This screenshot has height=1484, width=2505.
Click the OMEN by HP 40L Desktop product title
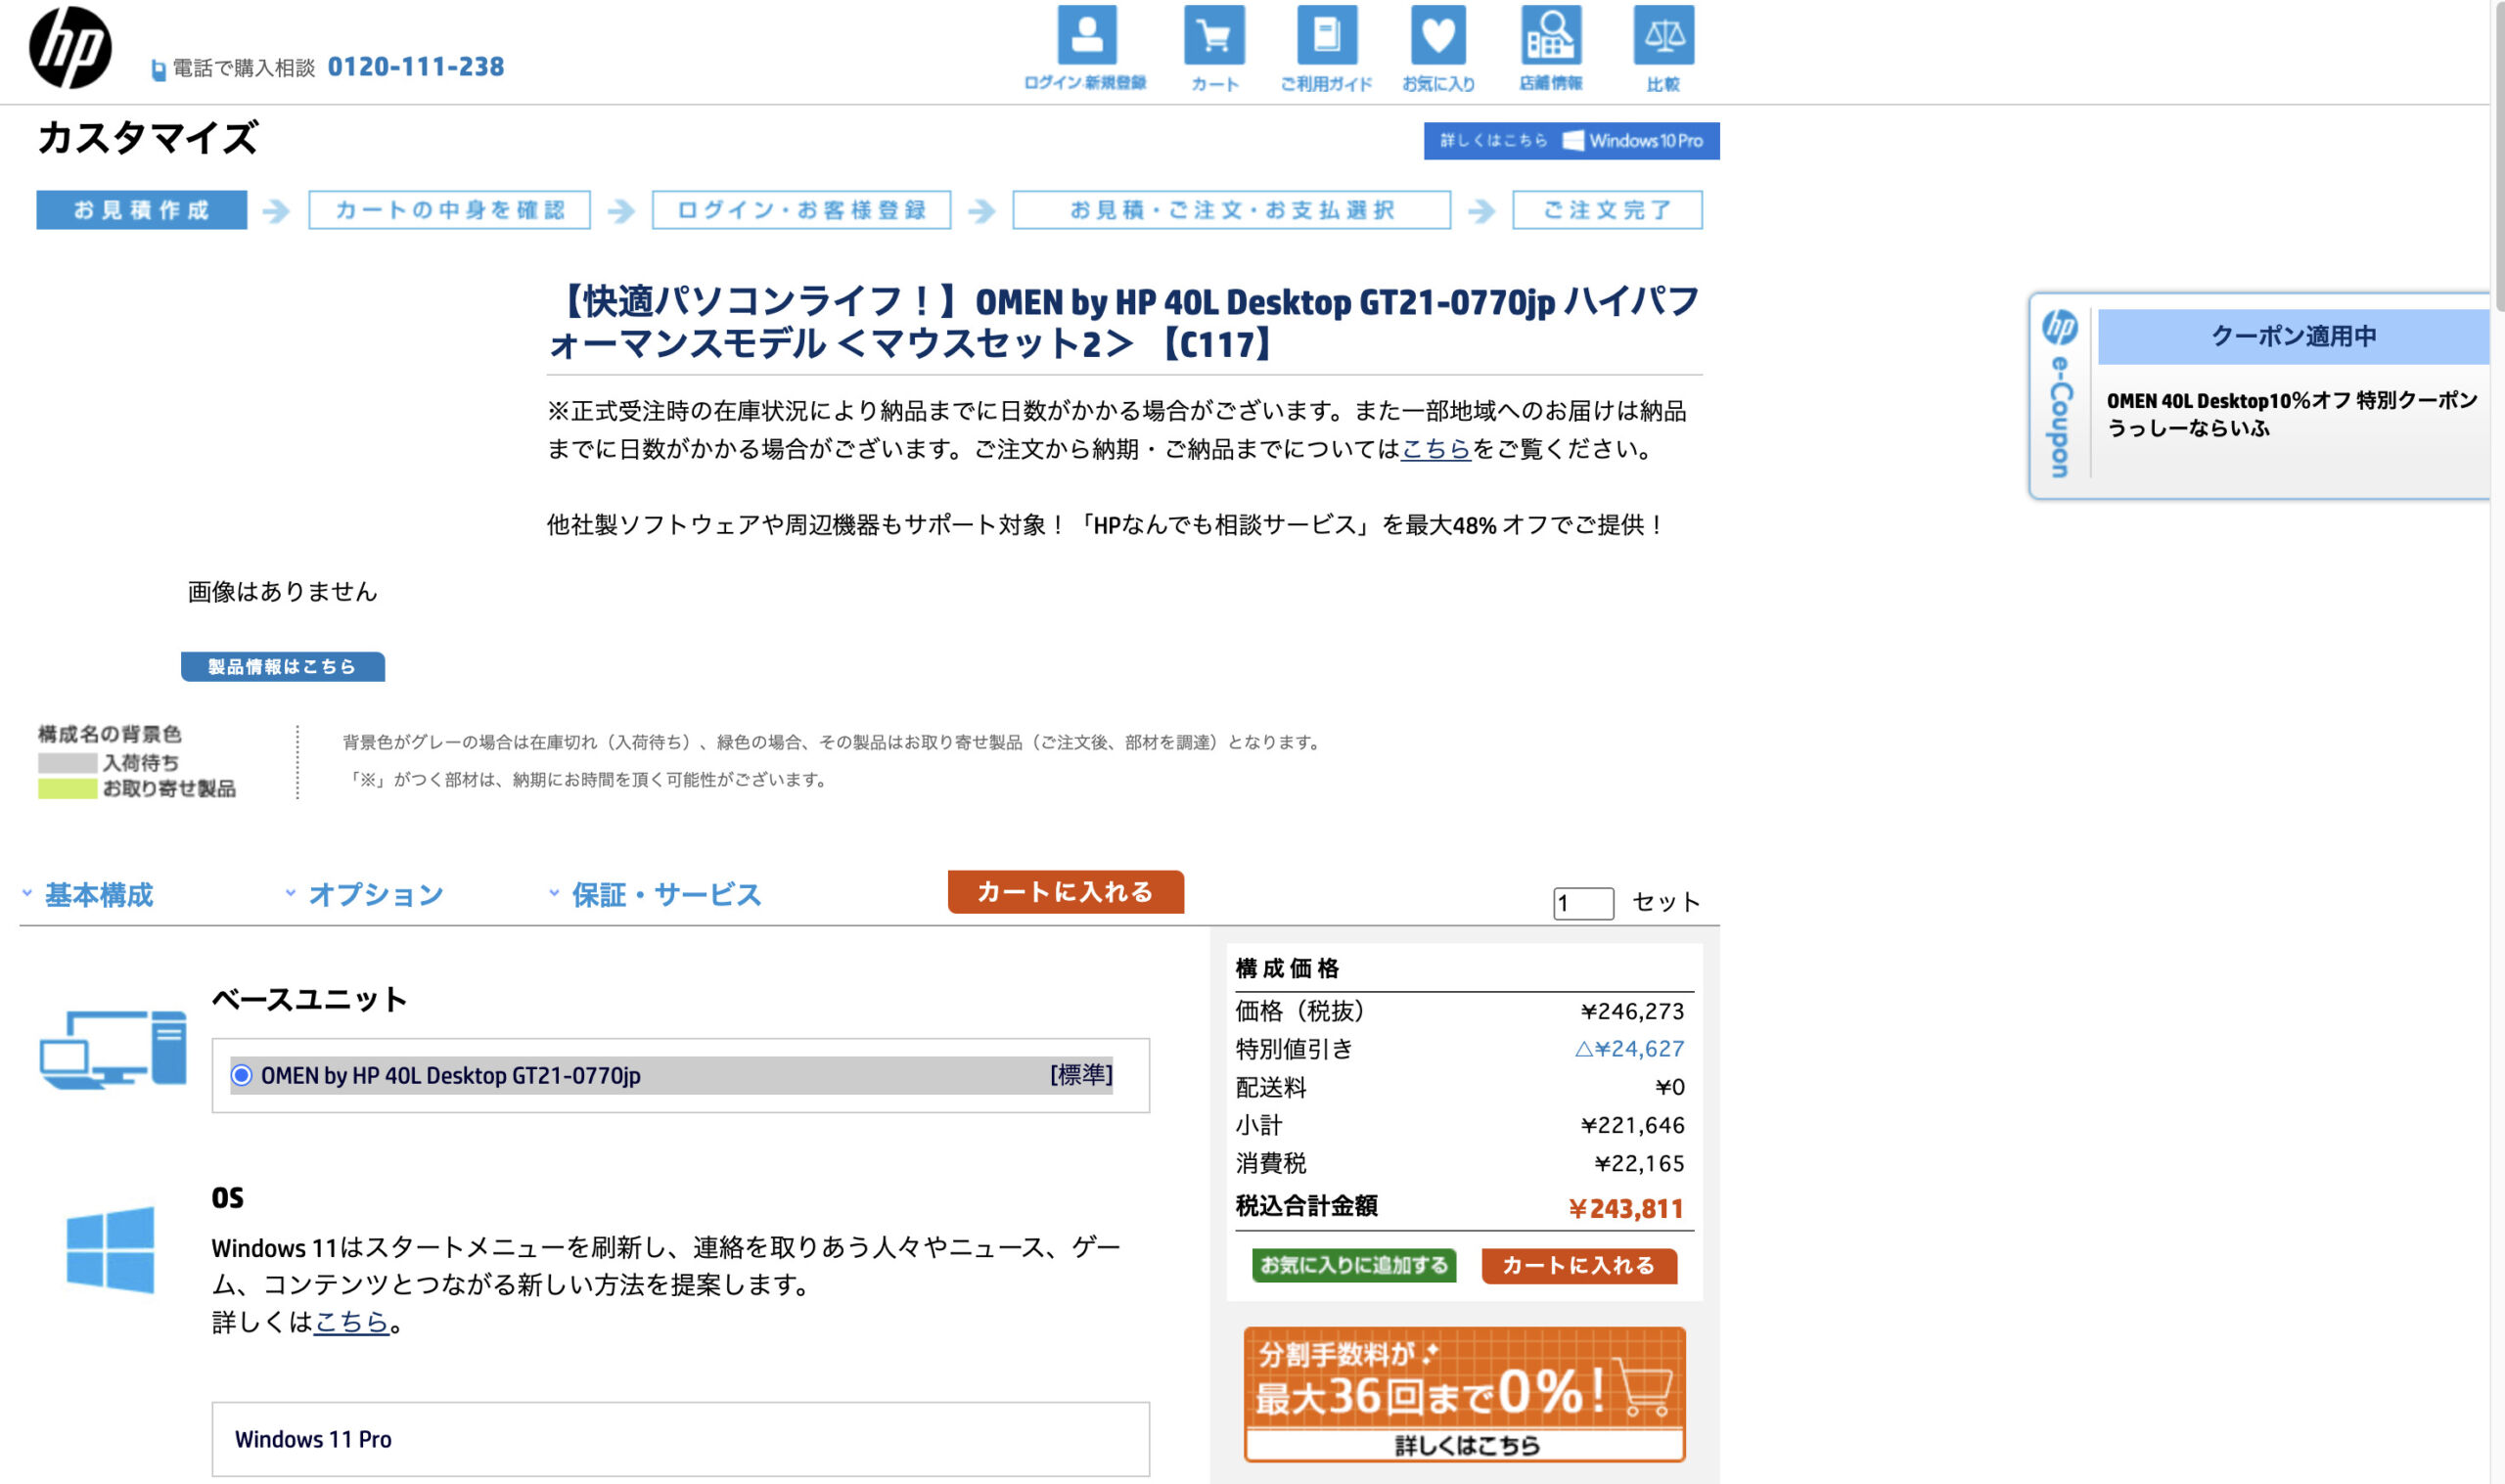[1124, 322]
